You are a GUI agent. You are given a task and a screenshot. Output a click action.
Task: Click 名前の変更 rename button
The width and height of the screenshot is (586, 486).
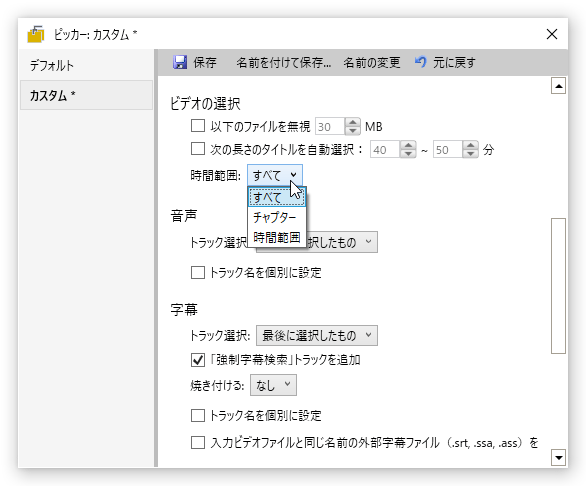pyautogui.click(x=371, y=62)
